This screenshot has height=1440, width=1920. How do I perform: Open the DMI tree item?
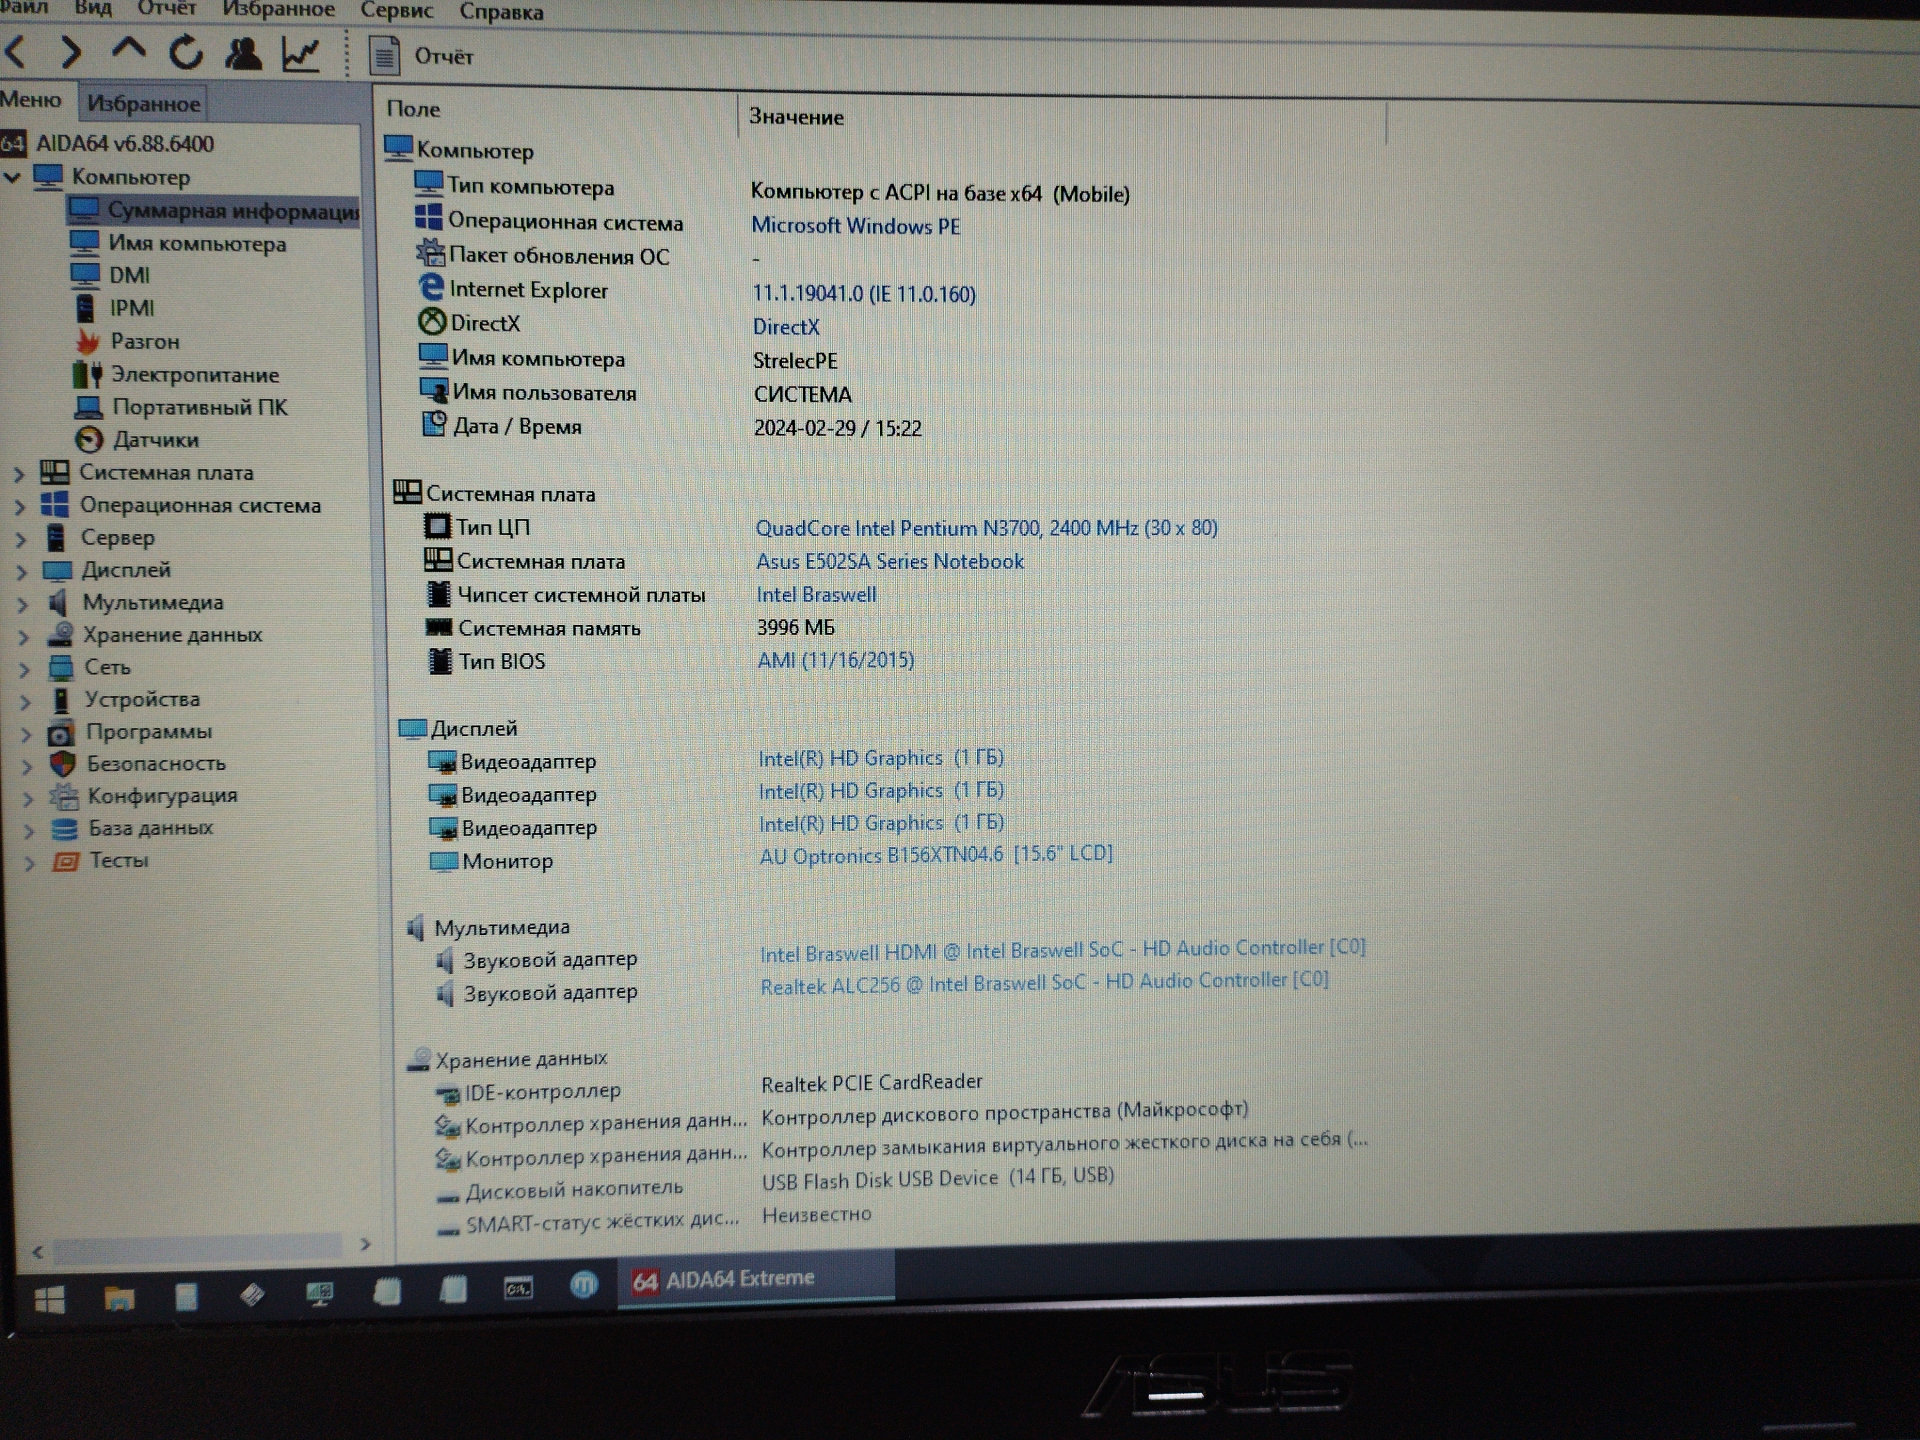129,275
